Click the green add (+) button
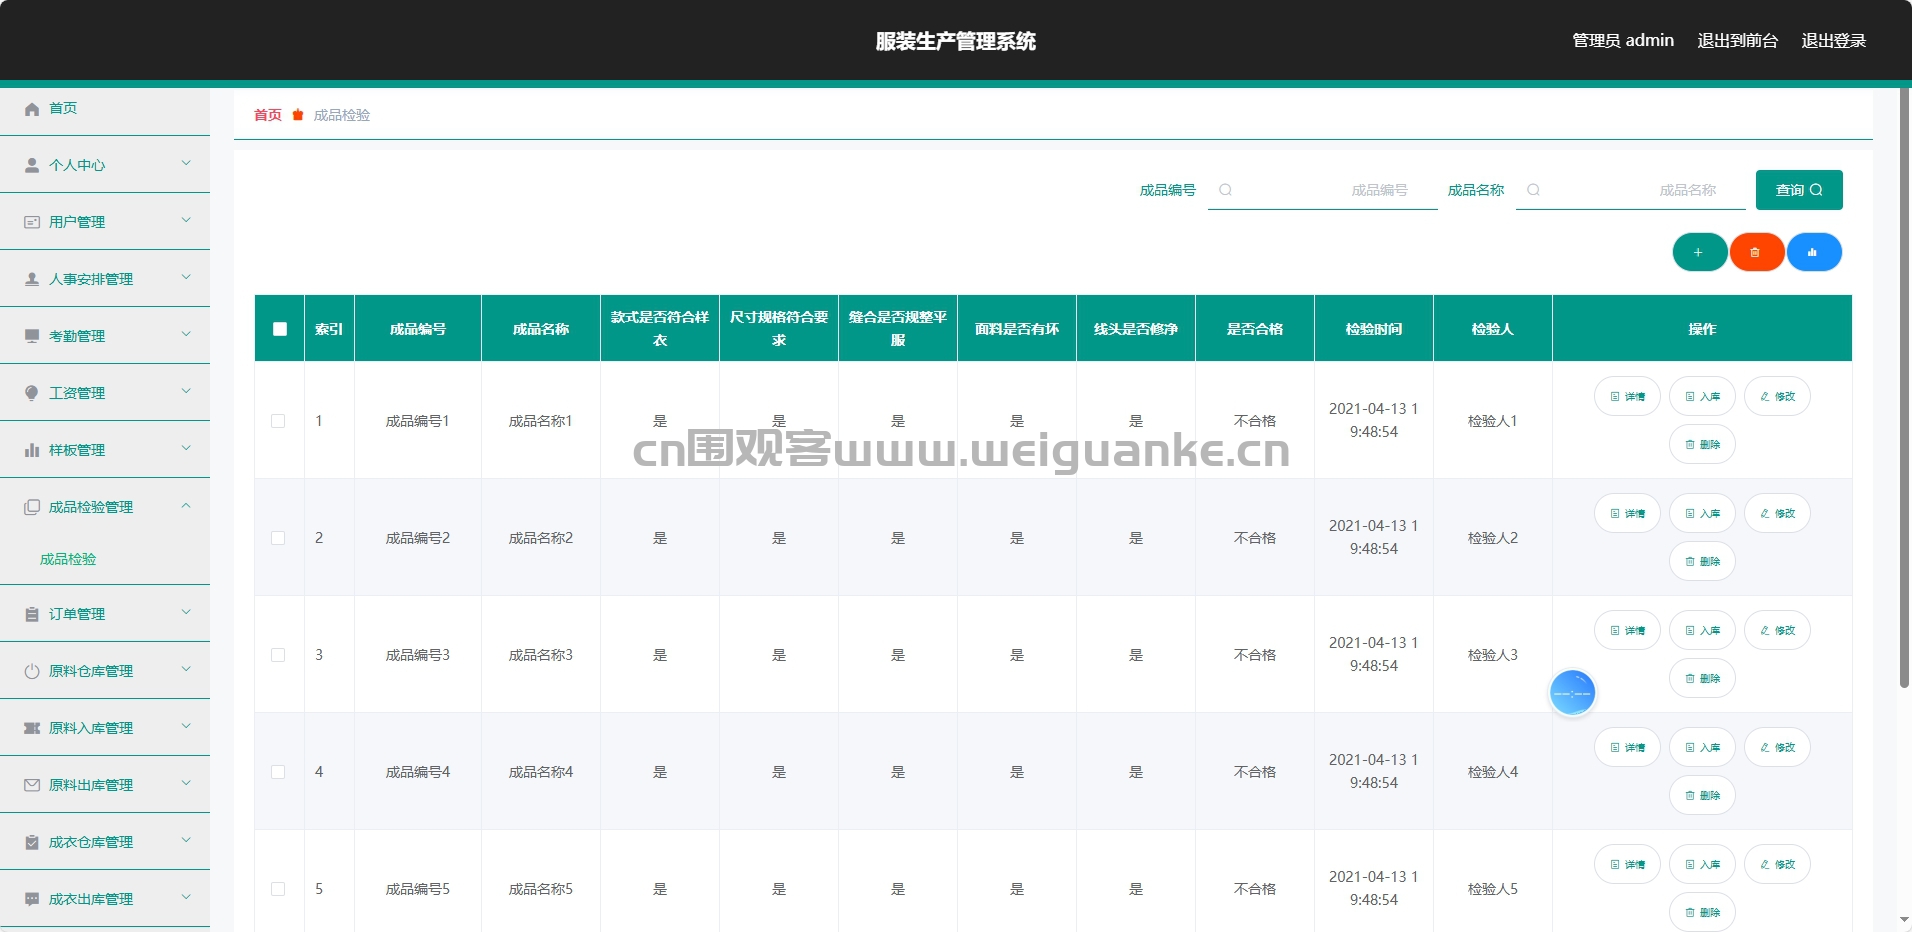This screenshot has height=932, width=1912. coord(1699,252)
